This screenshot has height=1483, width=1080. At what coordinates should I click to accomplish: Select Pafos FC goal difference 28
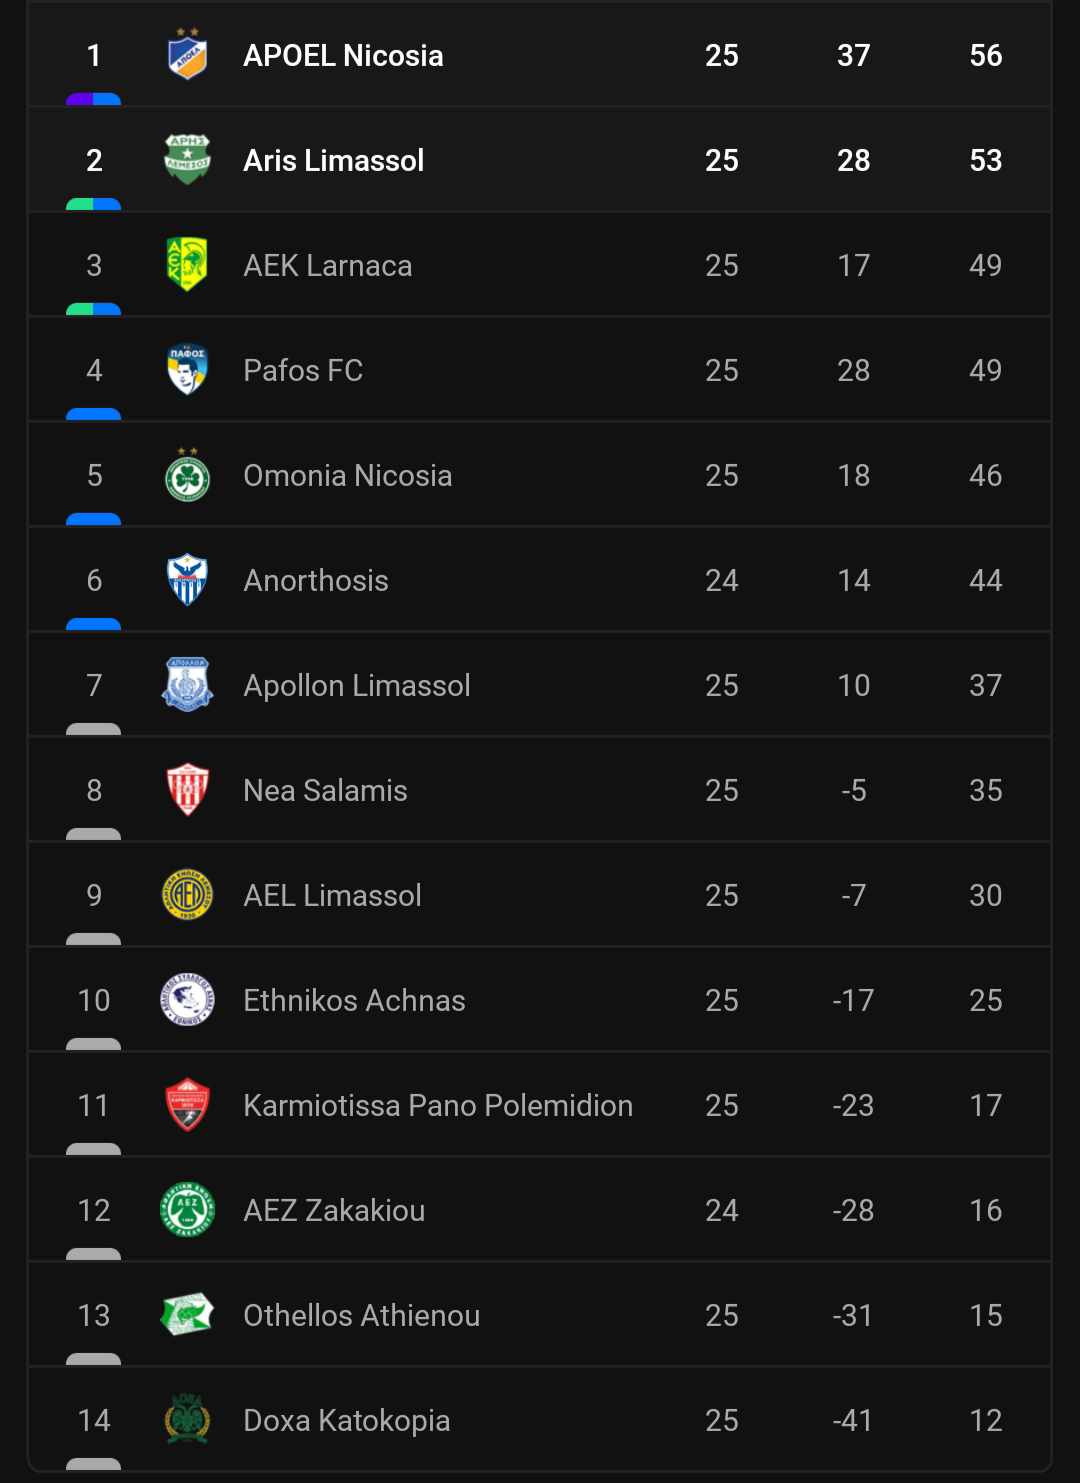[x=854, y=370]
